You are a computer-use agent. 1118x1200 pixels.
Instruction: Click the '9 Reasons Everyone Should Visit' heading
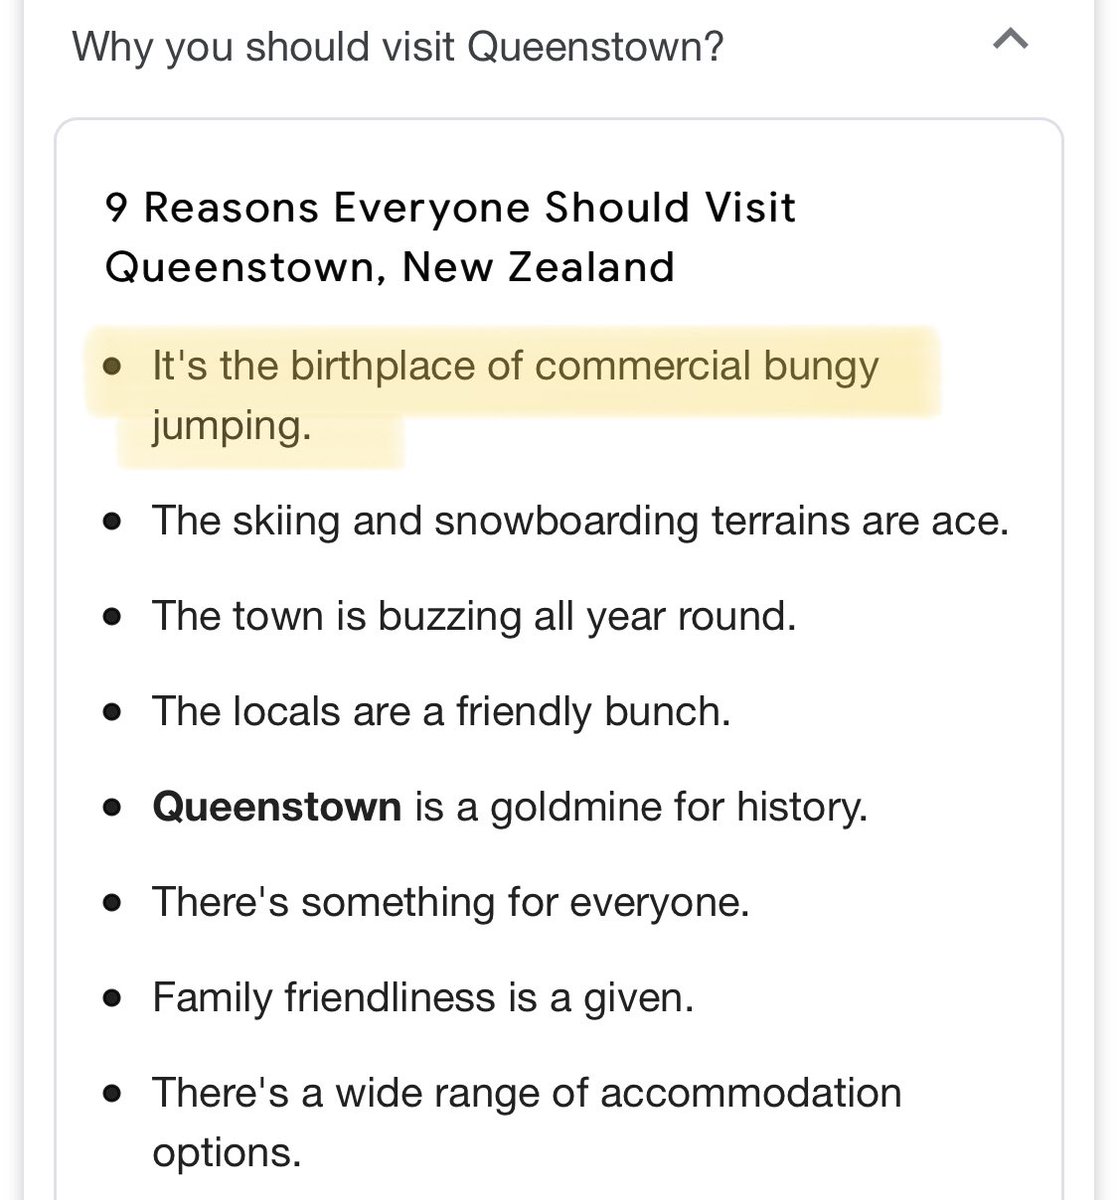(x=450, y=208)
